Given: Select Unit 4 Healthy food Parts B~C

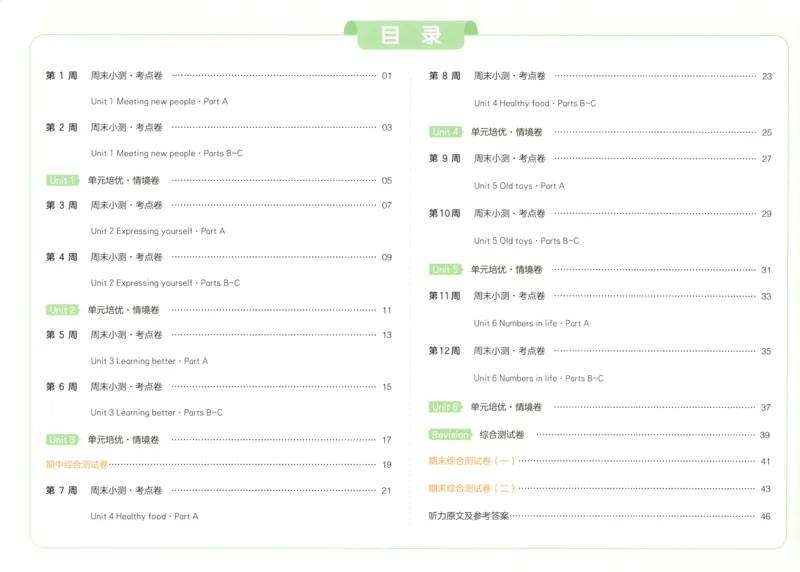Looking at the screenshot, I should 535,103.
